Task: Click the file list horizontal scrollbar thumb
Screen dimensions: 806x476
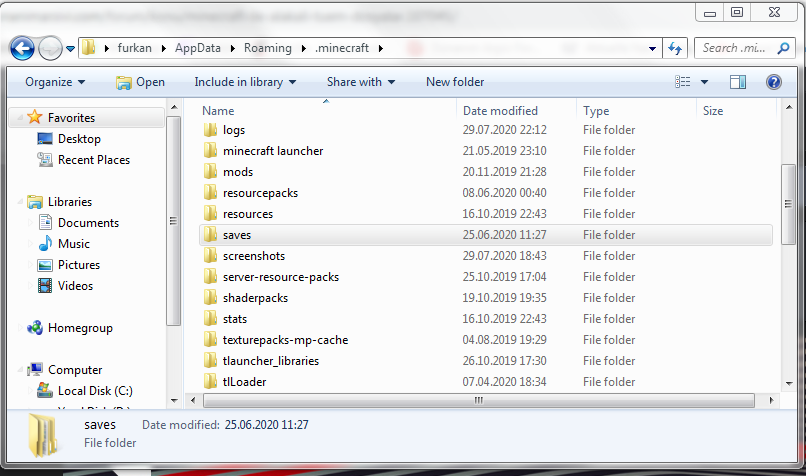Action: 479,400
